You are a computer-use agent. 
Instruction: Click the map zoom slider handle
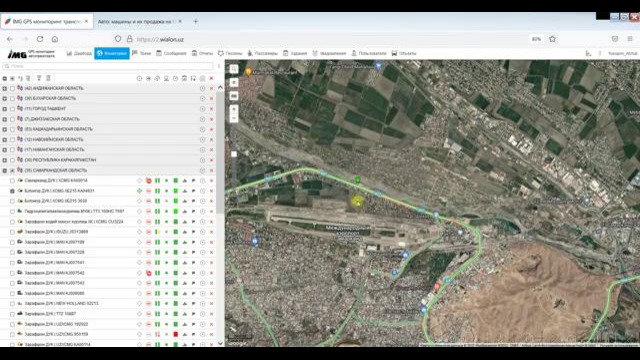(x=234, y=154)
